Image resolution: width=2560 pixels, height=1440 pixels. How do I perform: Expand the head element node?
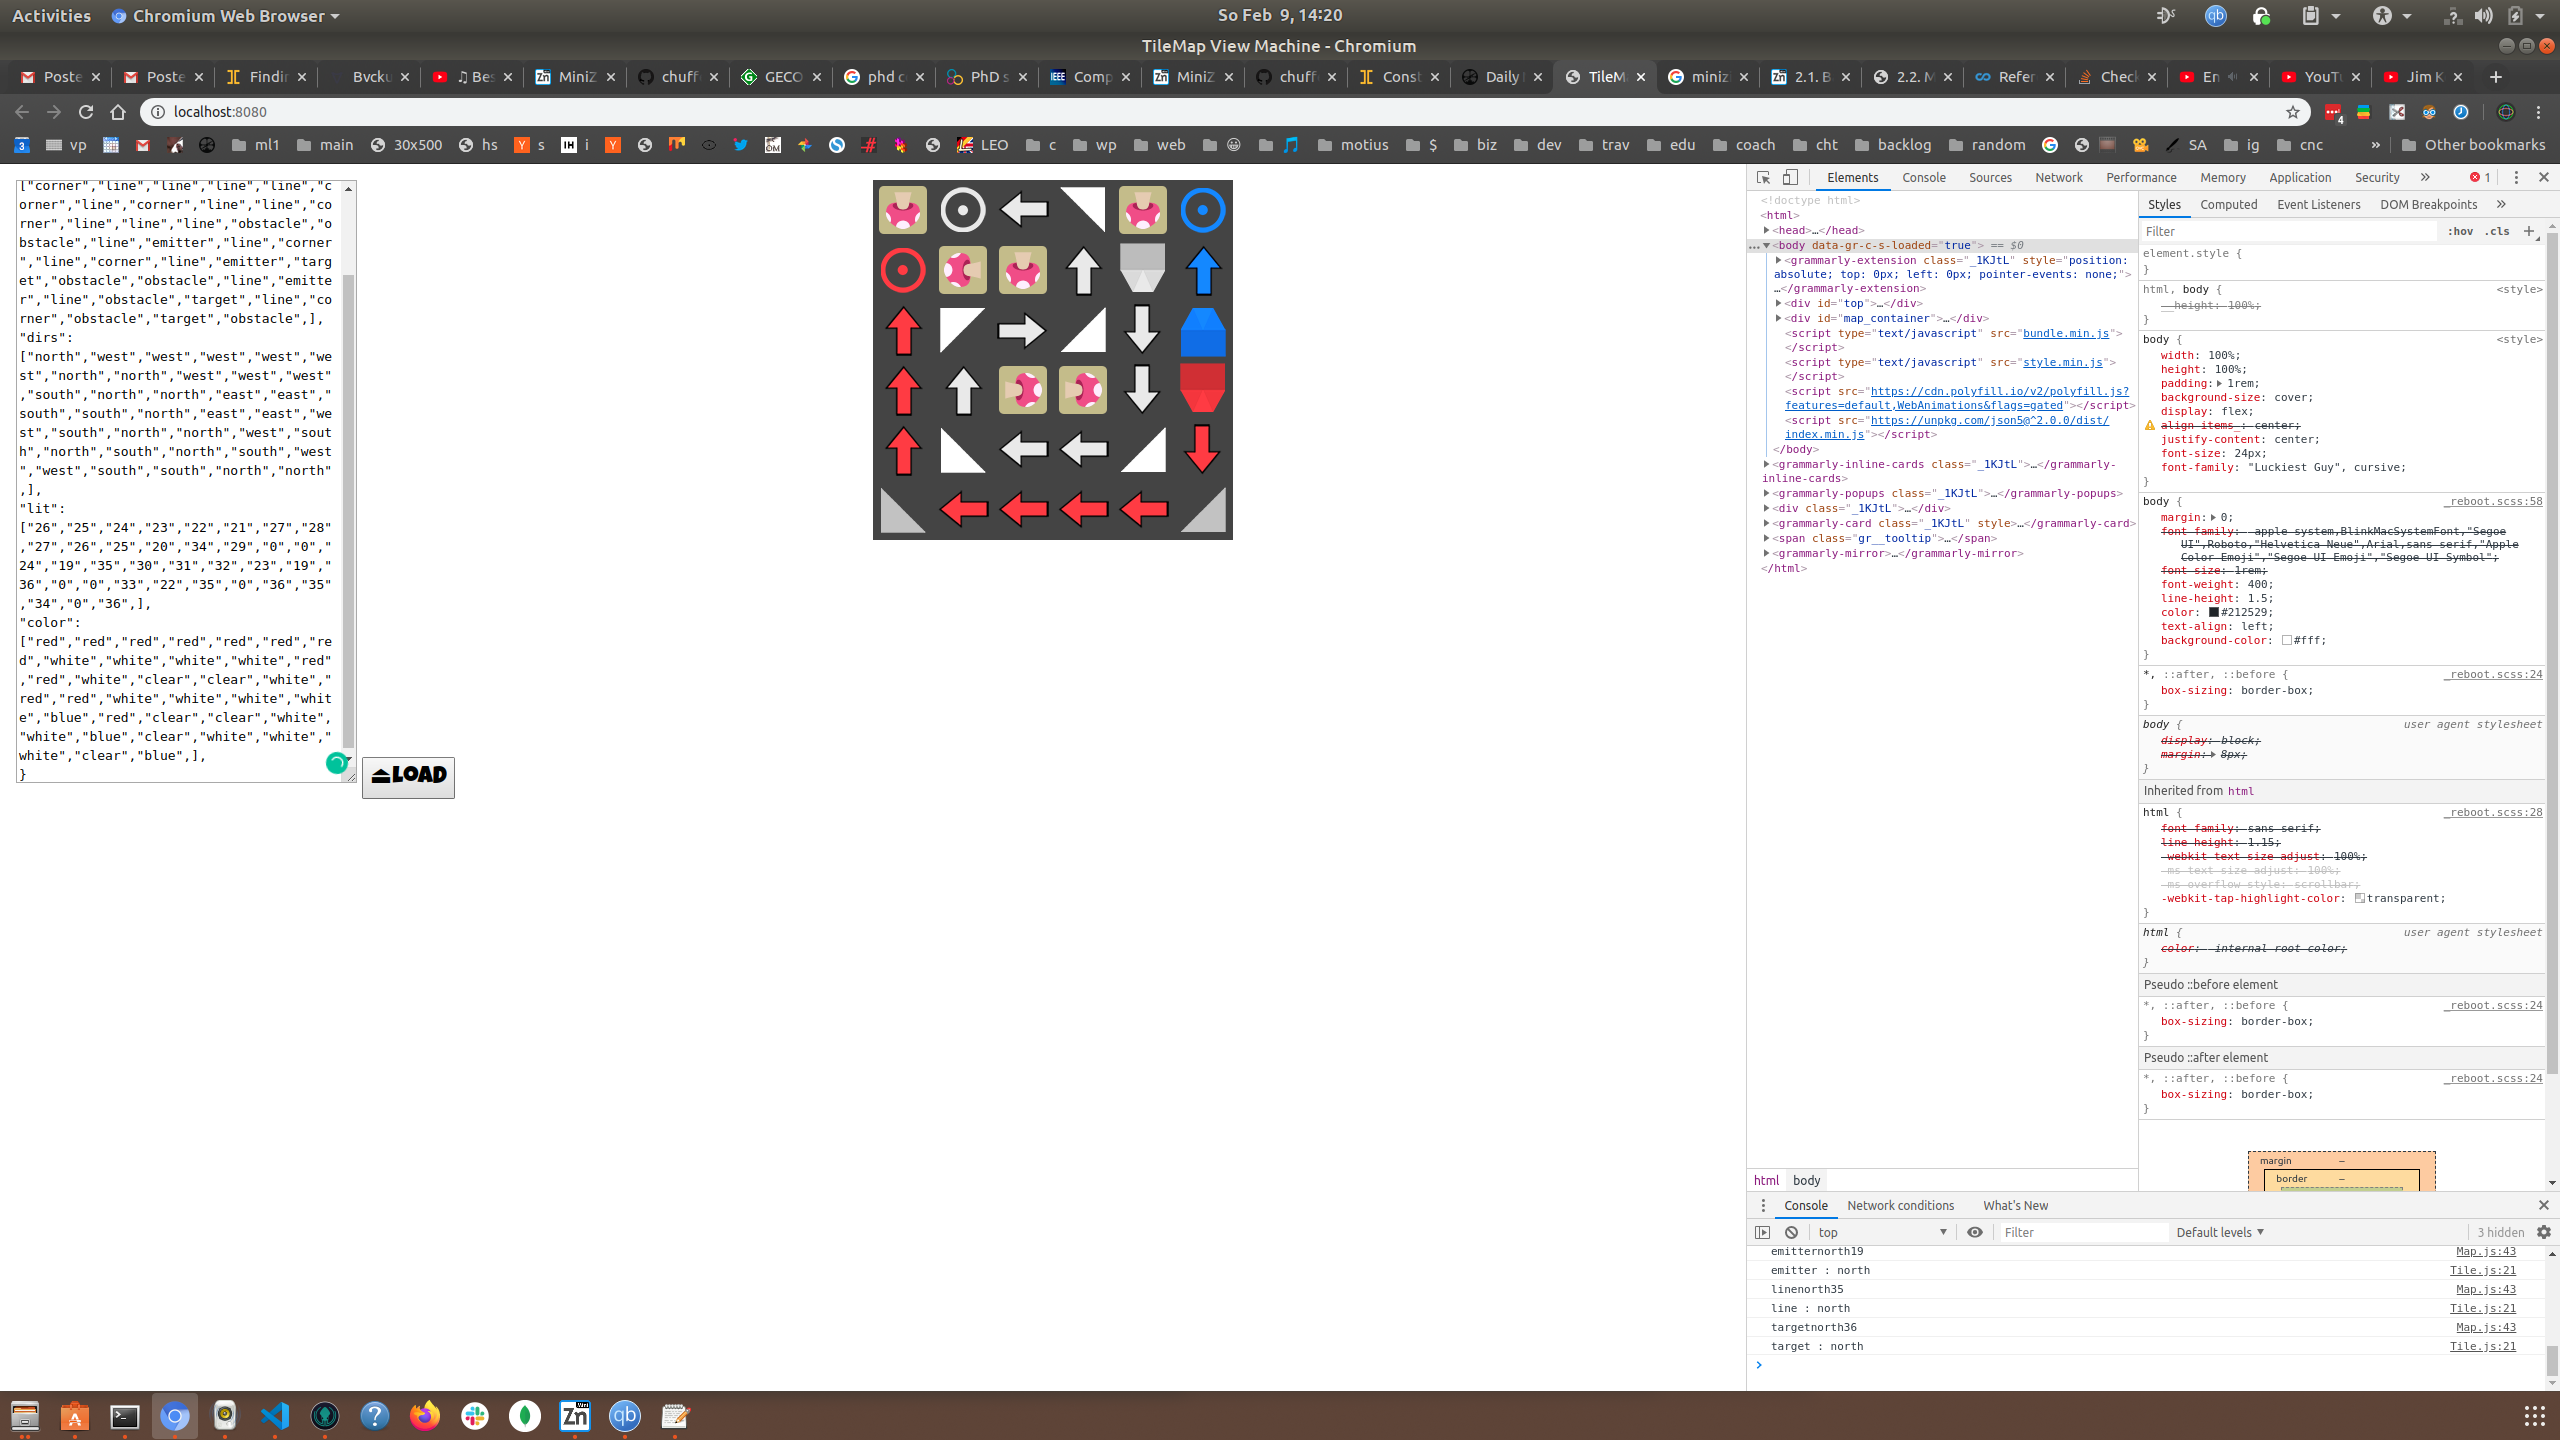(x=1767, y=230)
